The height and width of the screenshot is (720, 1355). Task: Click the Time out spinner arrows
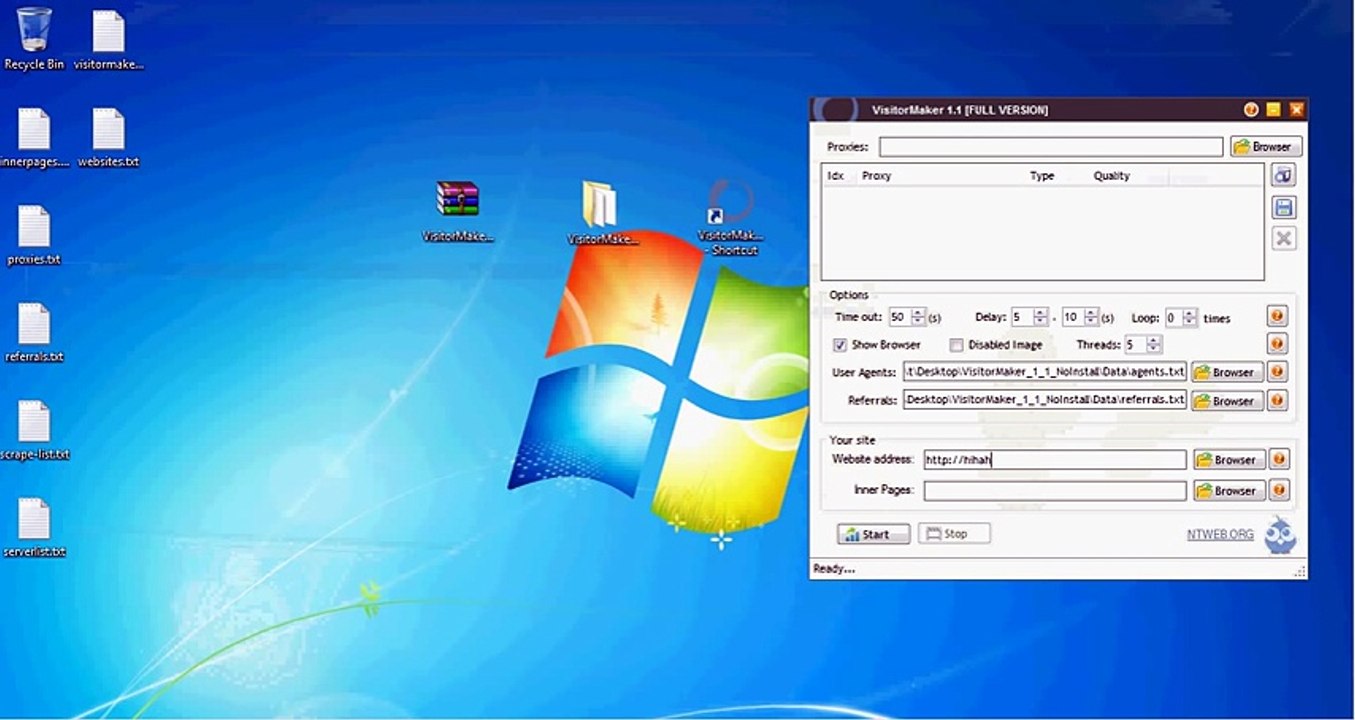pyautogui.click(x=919, y=317)
